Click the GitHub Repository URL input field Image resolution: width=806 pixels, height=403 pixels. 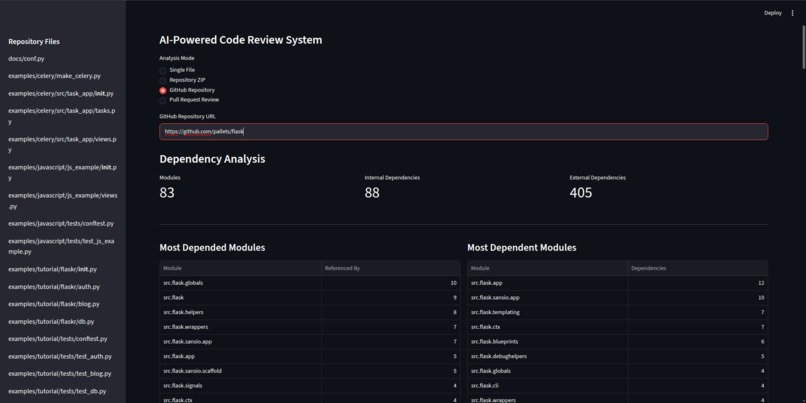464,132
